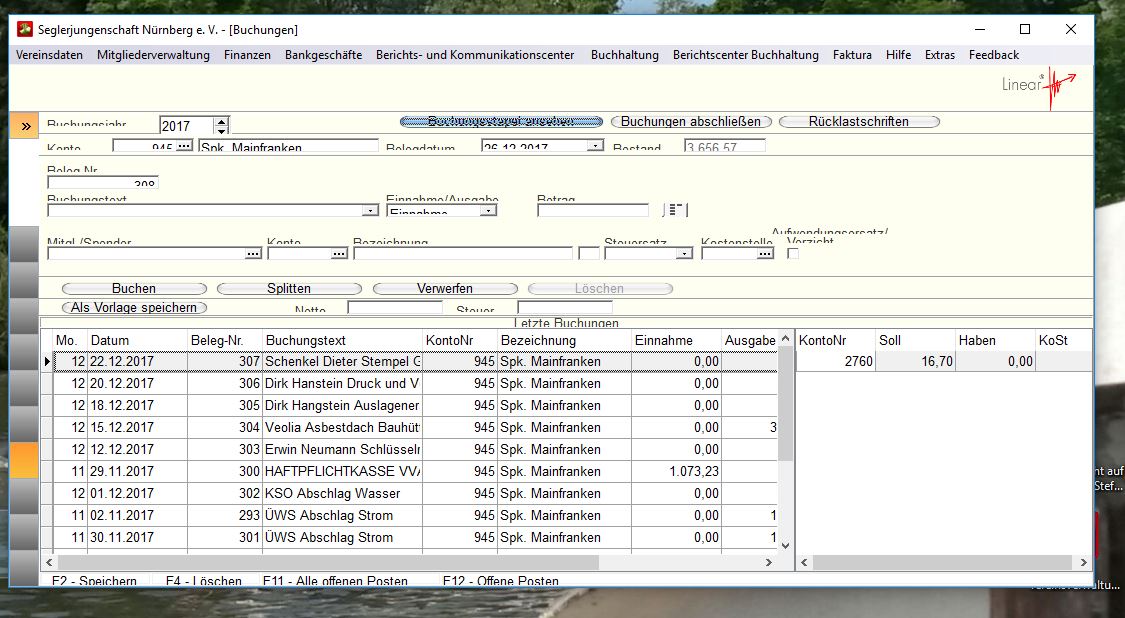
Task: Open the Steuersatz dropdown
Action: click(x=684, y=254)
